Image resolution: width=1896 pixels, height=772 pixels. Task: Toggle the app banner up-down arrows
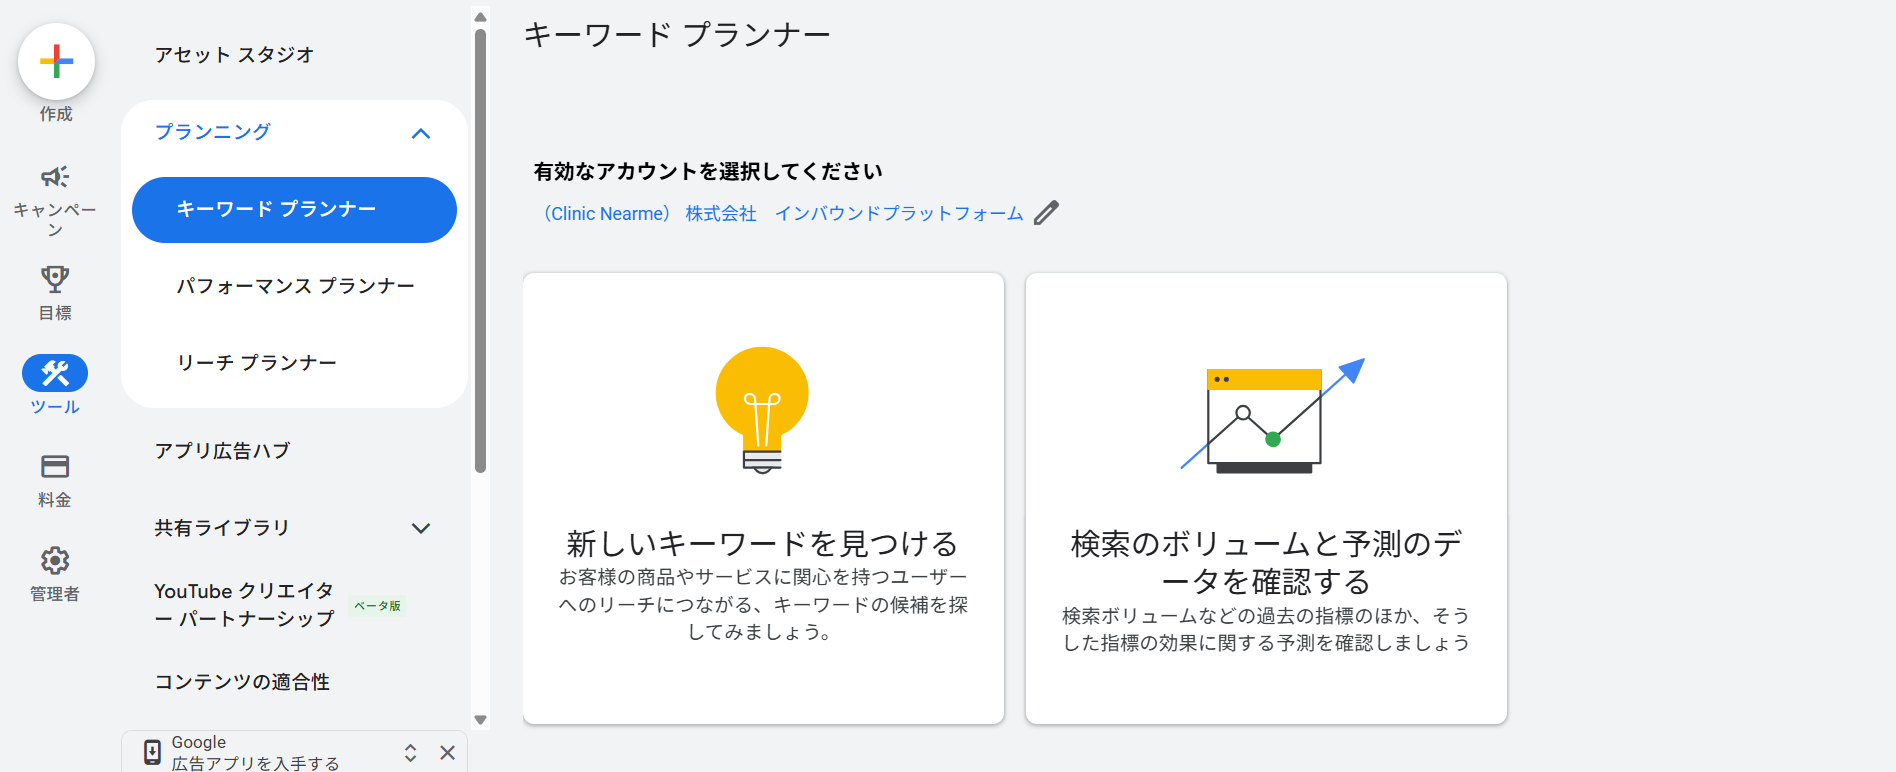pyautogui.click(x=410, y=753)
